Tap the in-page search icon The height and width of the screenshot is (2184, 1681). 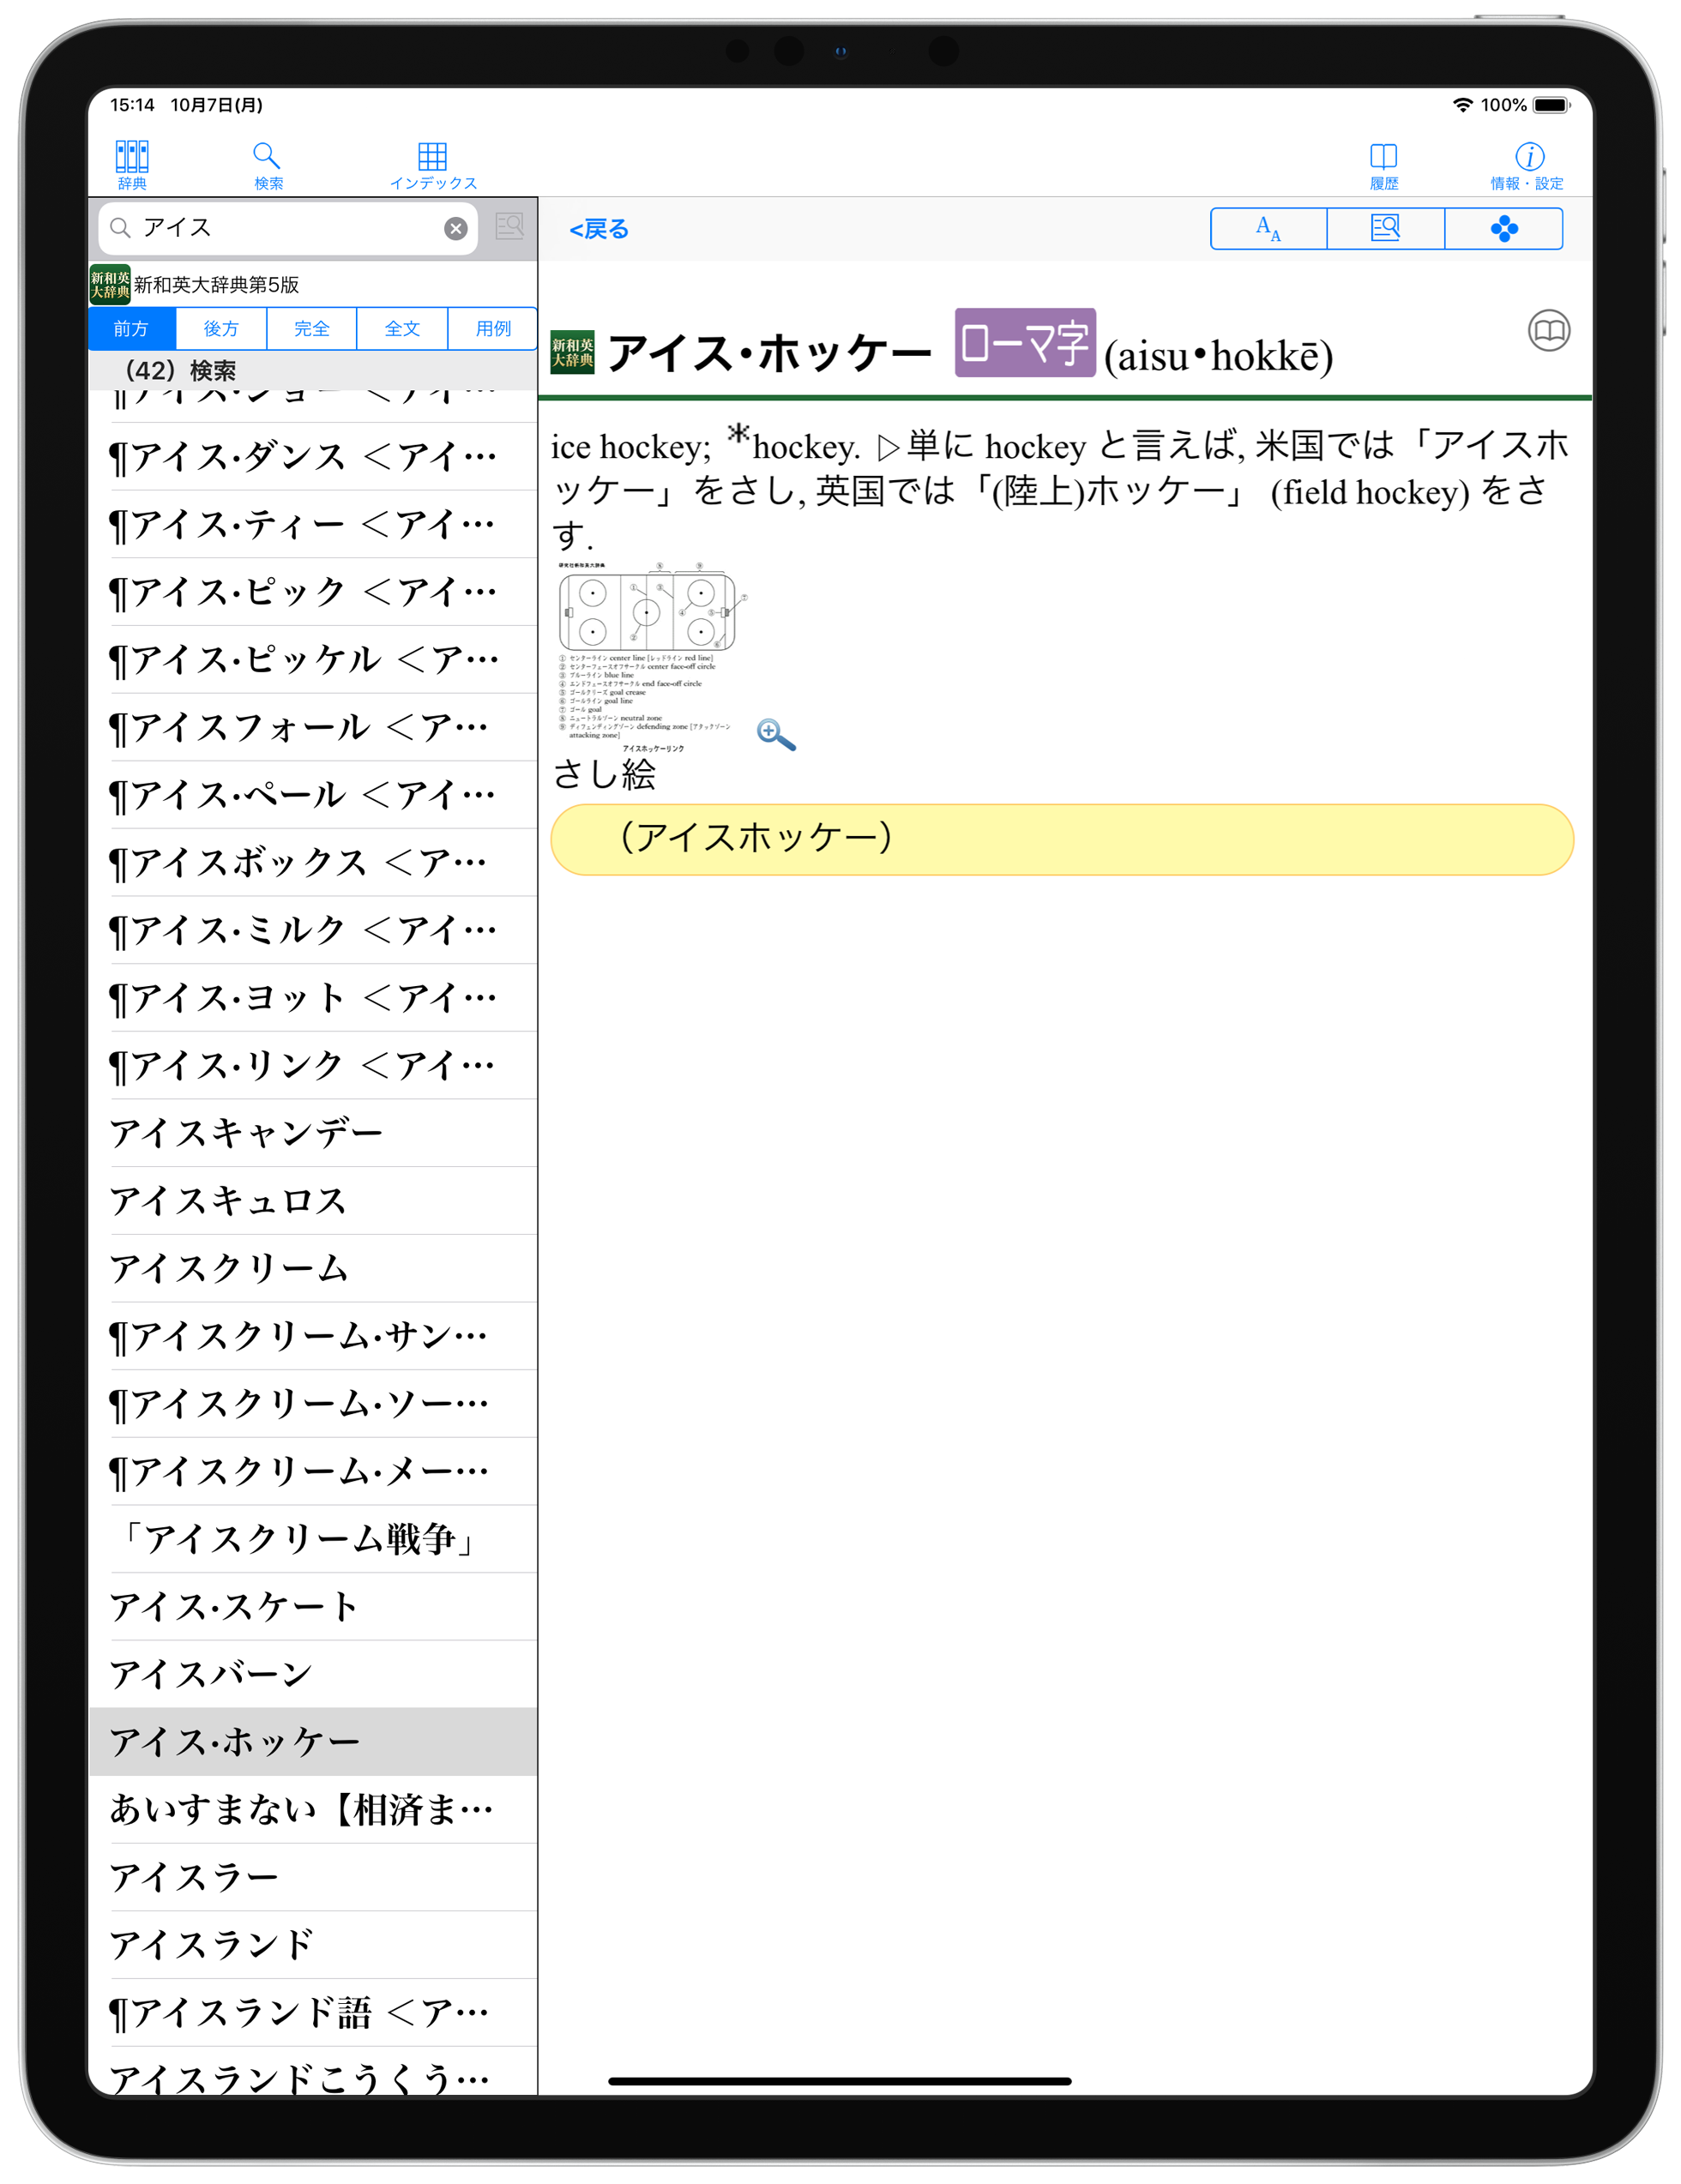tap(1384, 229)
